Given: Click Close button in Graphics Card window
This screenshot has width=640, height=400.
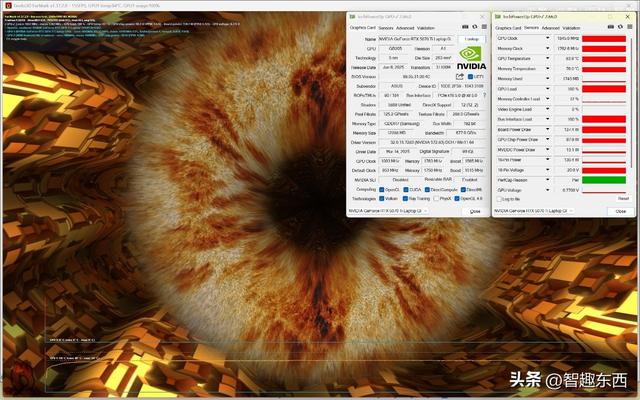Looking at the screenshot, I should [475, 211].
